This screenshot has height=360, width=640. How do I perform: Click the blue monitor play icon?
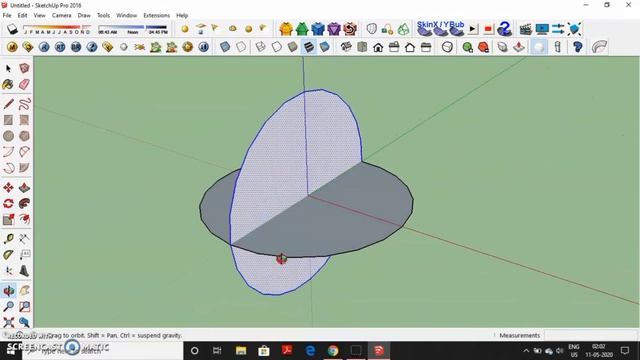[542, 29]
